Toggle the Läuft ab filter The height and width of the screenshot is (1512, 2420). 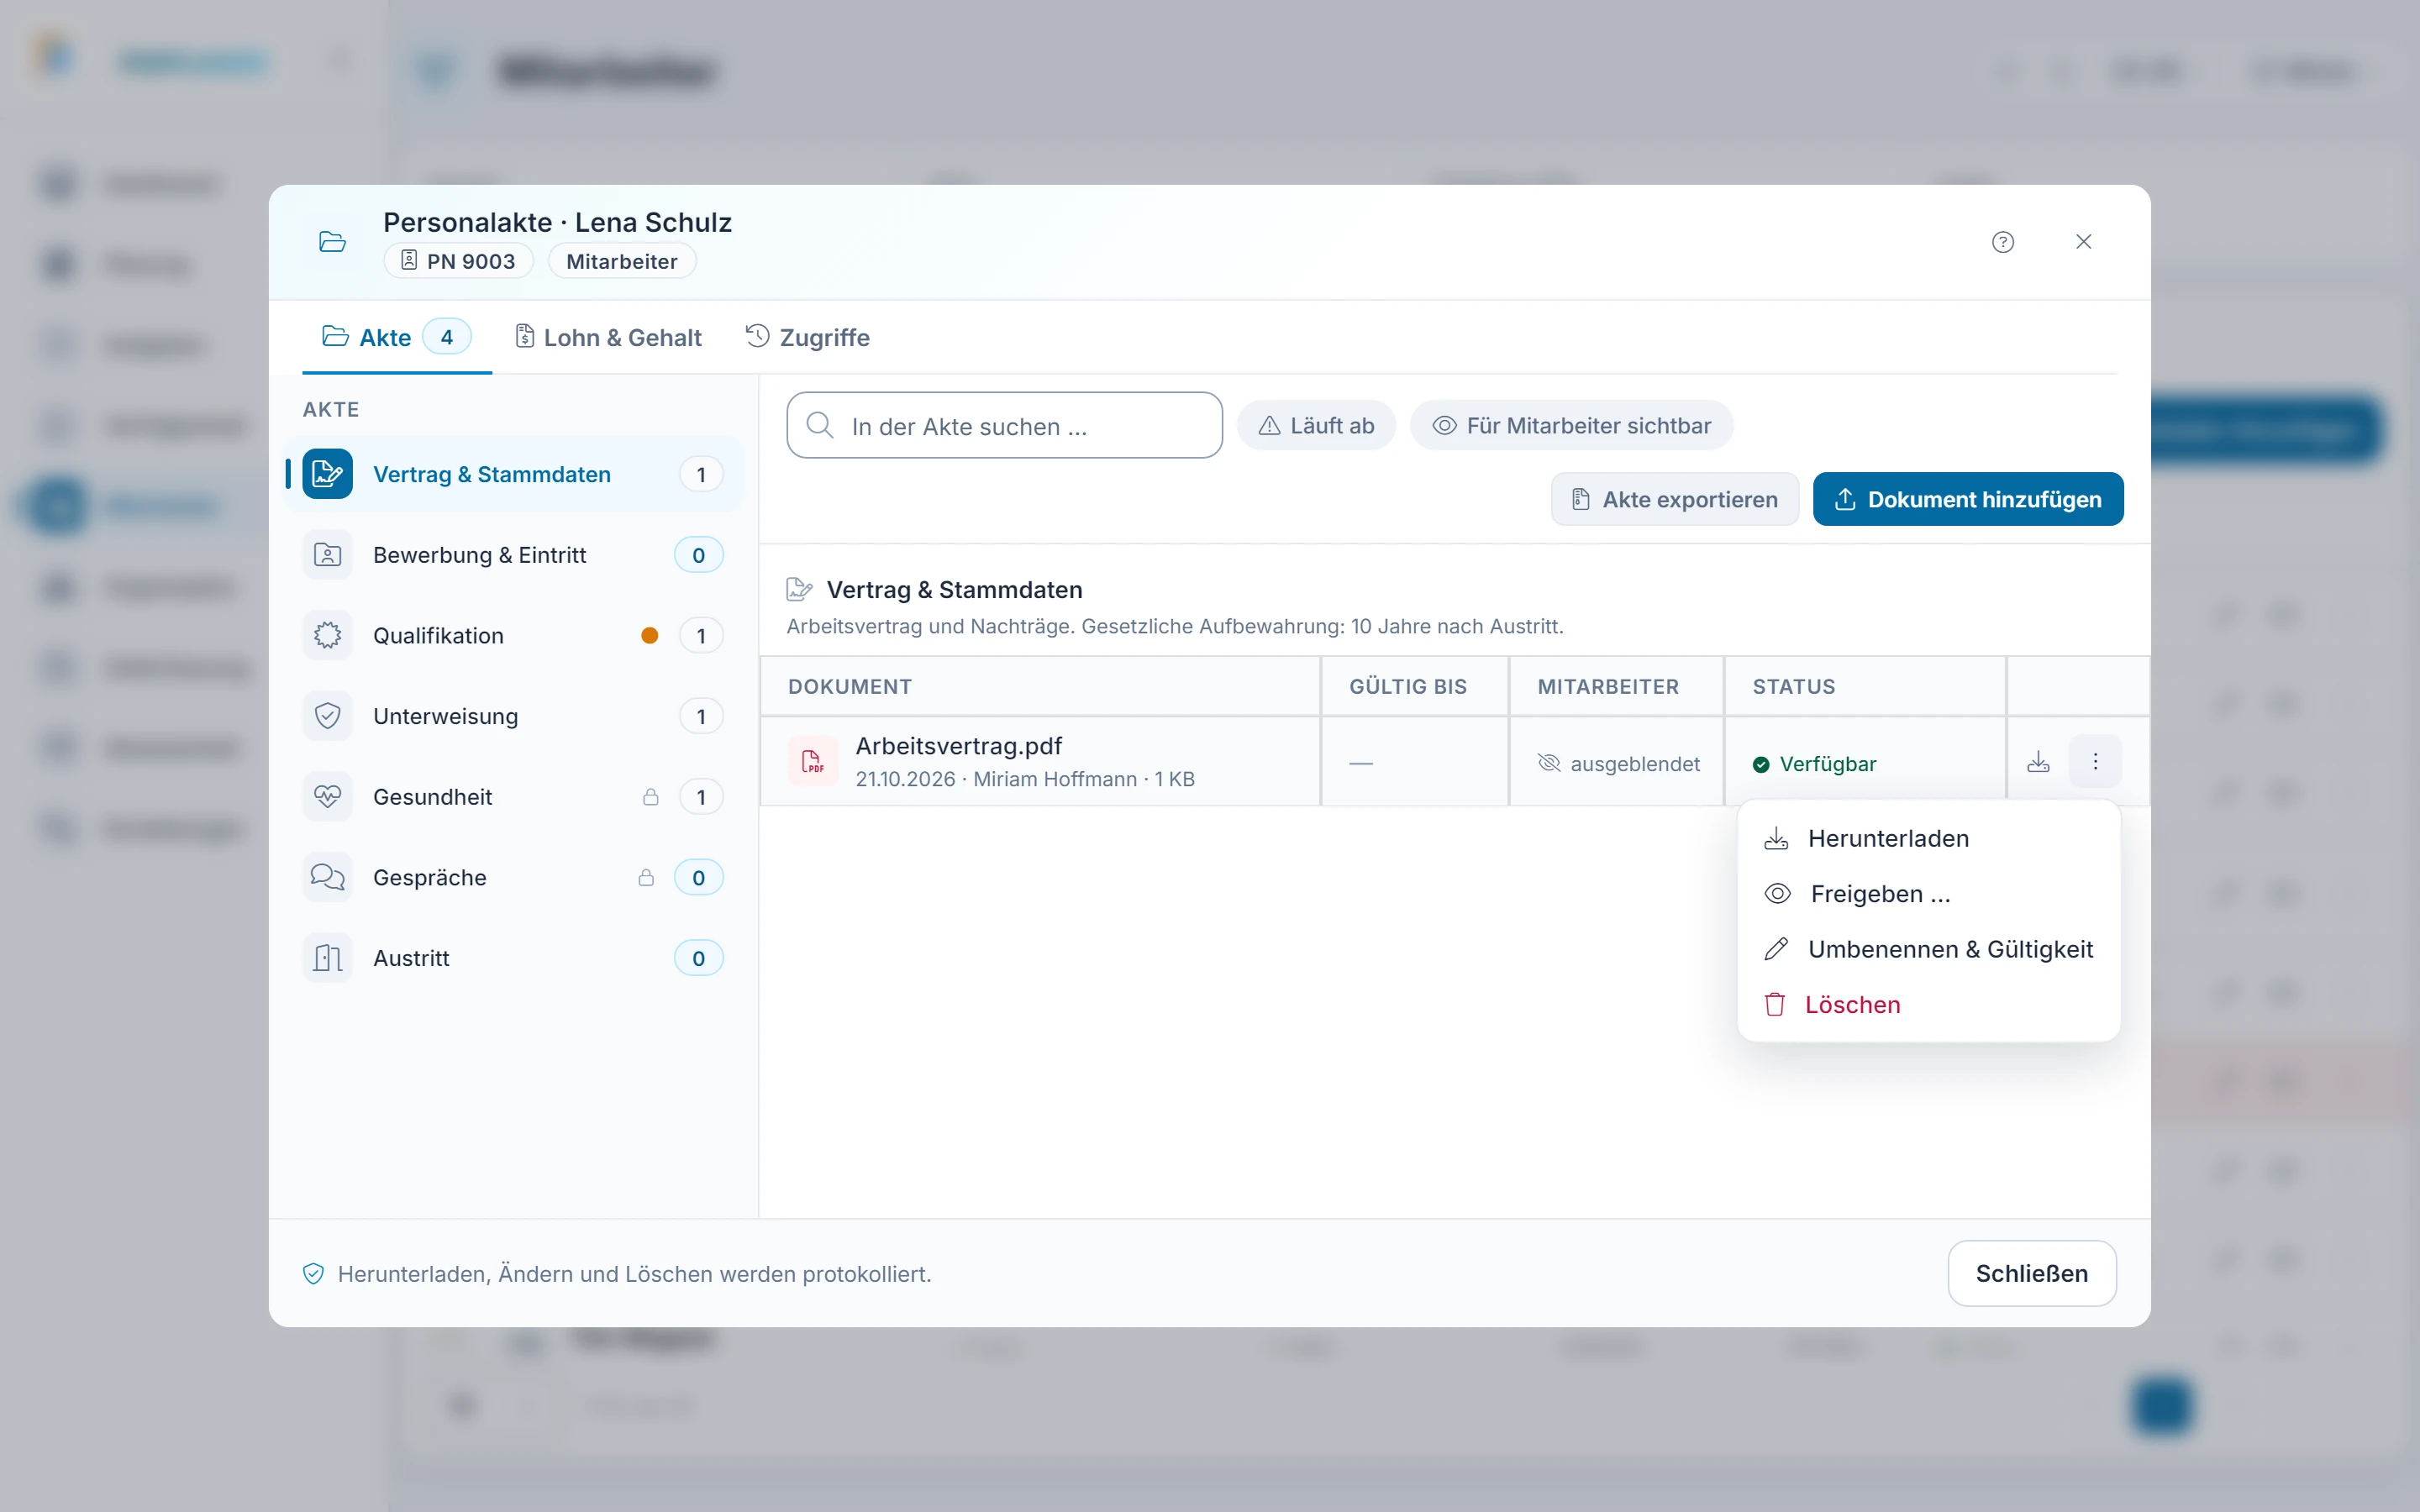(x=1316, y=426)
